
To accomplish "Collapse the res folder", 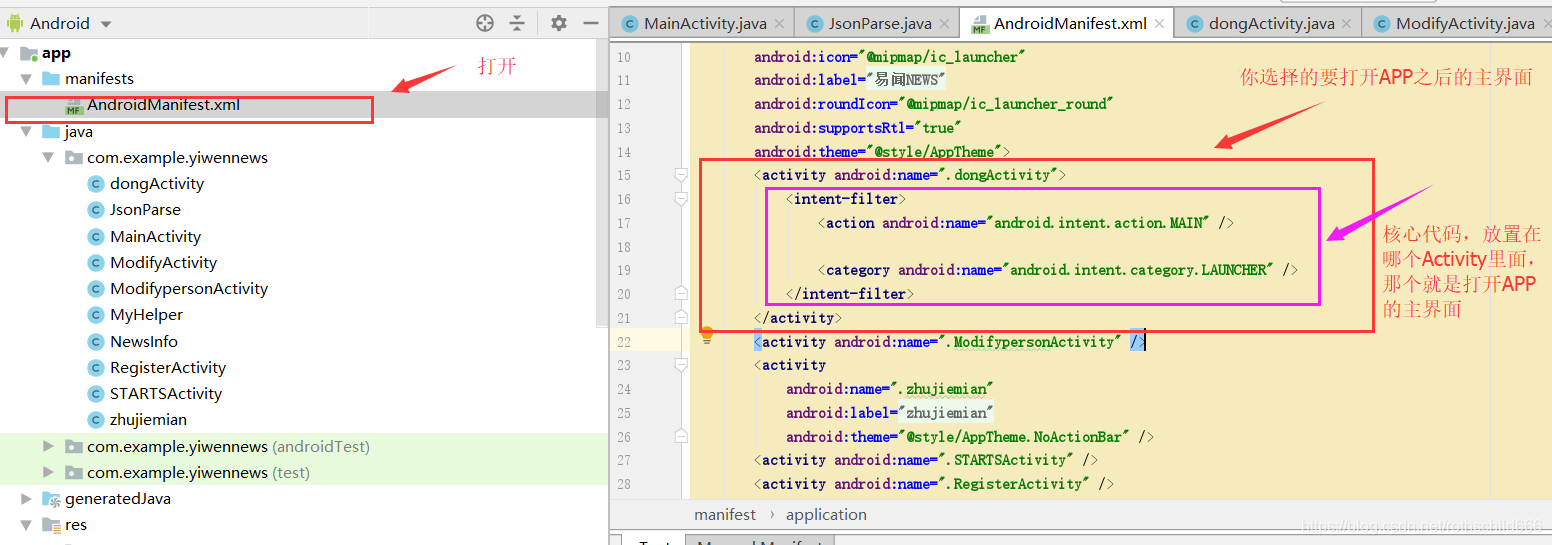I will [26, 524].
